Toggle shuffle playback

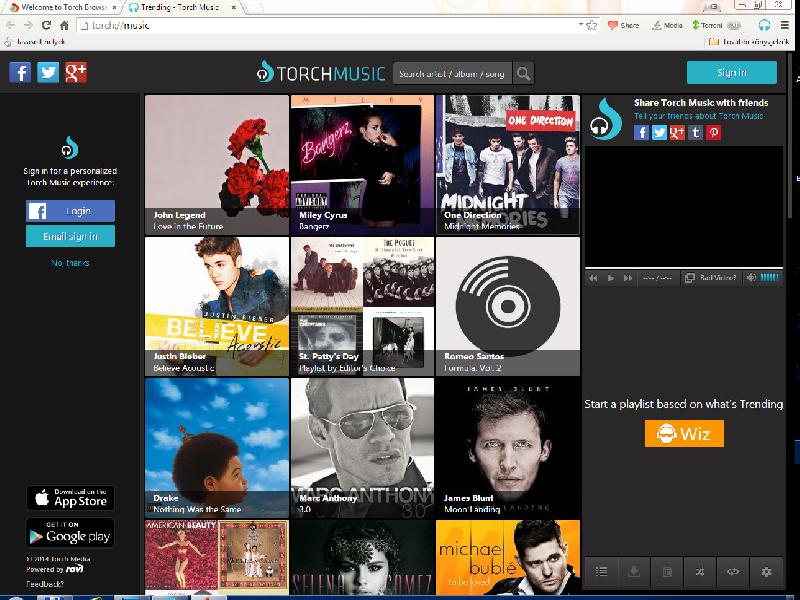(x=700, y=572)
